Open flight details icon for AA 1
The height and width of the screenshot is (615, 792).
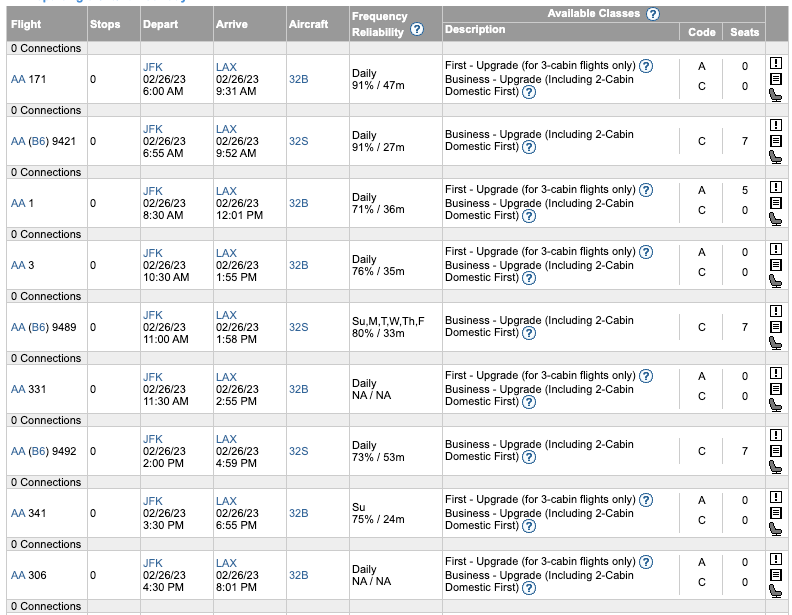[x=776, y=203]
